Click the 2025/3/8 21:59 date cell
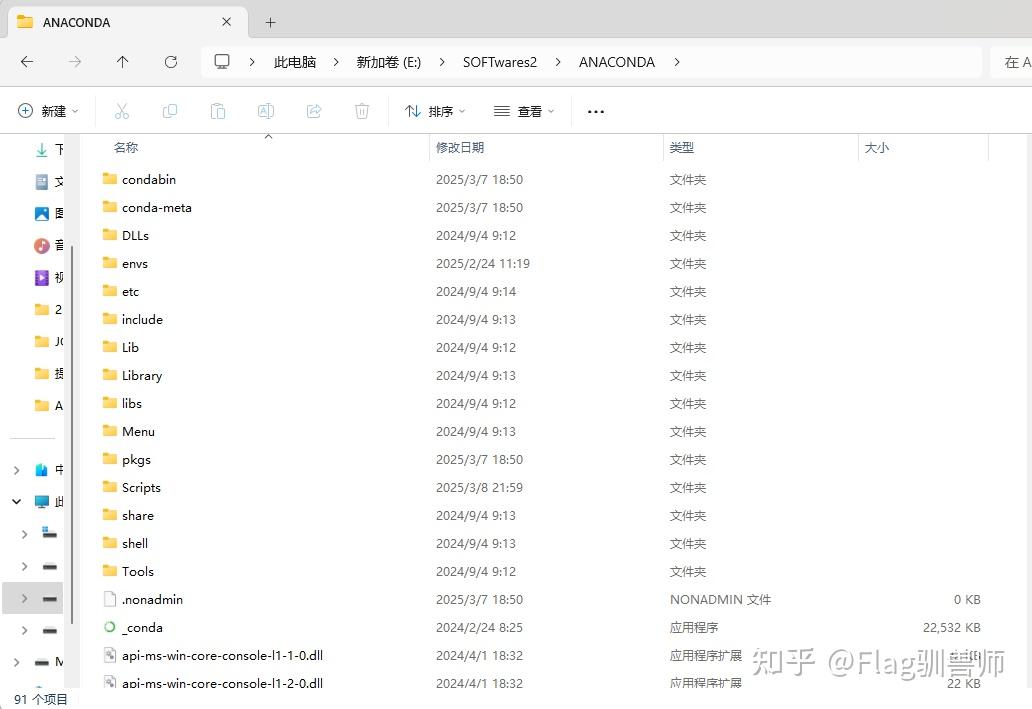 [x=479, y=488]
